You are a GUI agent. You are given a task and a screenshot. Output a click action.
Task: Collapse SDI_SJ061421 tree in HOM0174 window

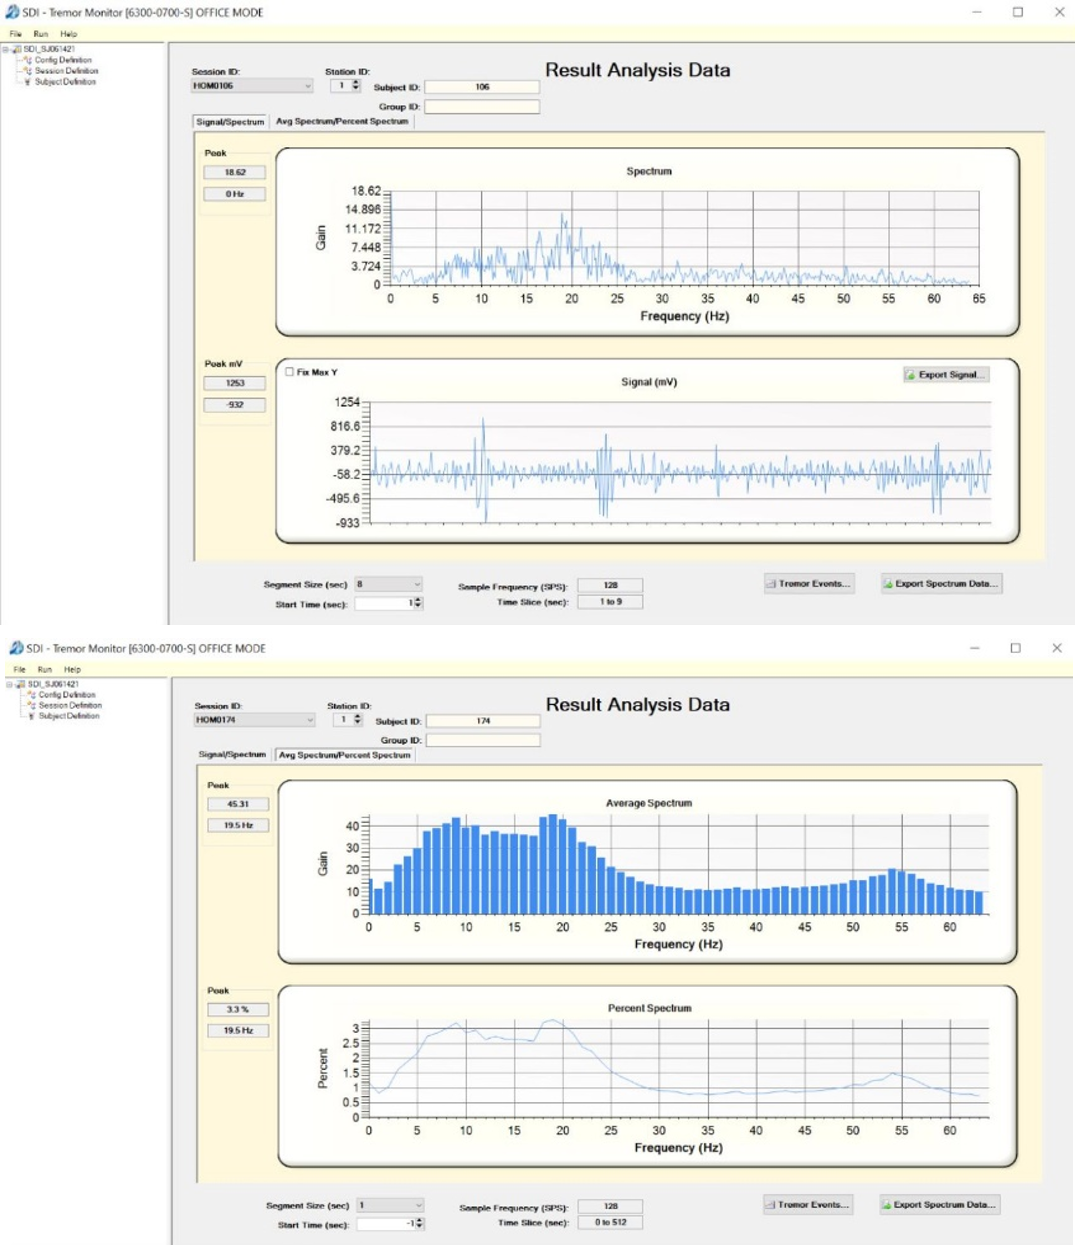pos(9,684)
